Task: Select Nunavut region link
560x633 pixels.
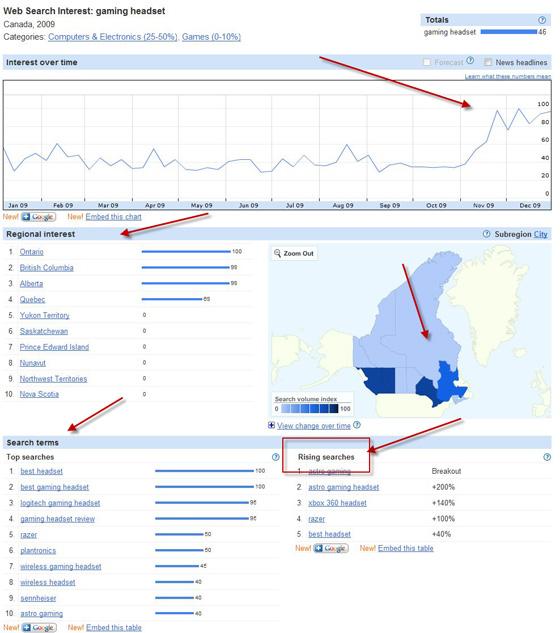Action: (x=33, y=363)
